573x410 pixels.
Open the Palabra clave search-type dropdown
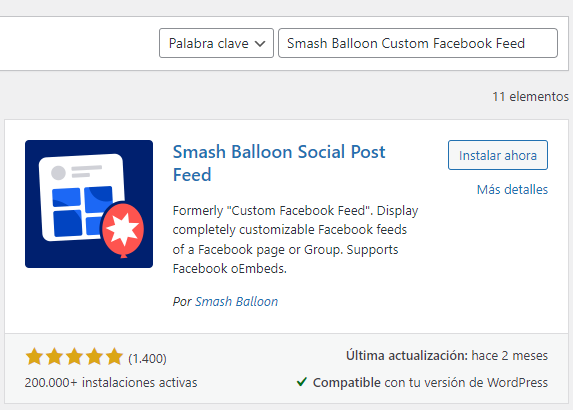[216, 43]
